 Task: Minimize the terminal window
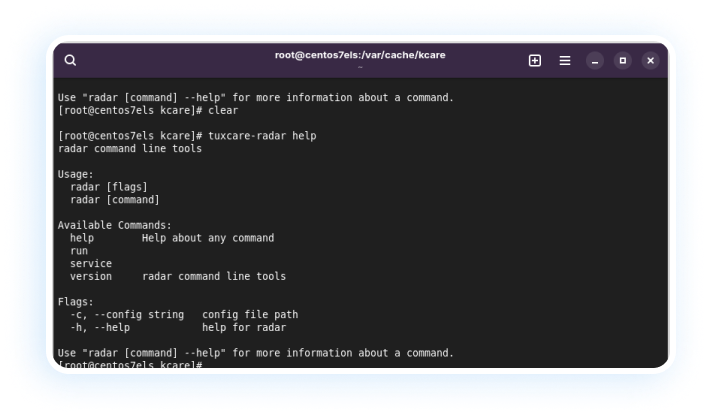pyautogui.click(x=595, y=60)
